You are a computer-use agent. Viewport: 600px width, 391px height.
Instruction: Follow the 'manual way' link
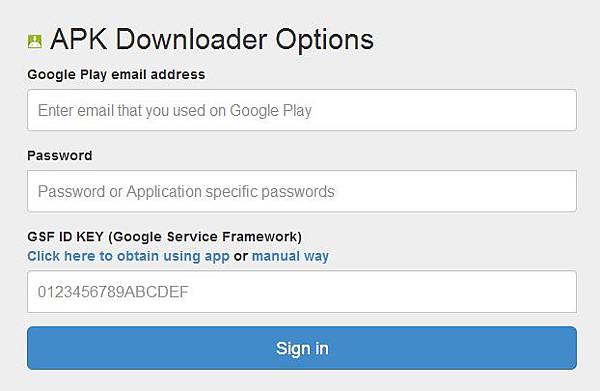(290, 256)
